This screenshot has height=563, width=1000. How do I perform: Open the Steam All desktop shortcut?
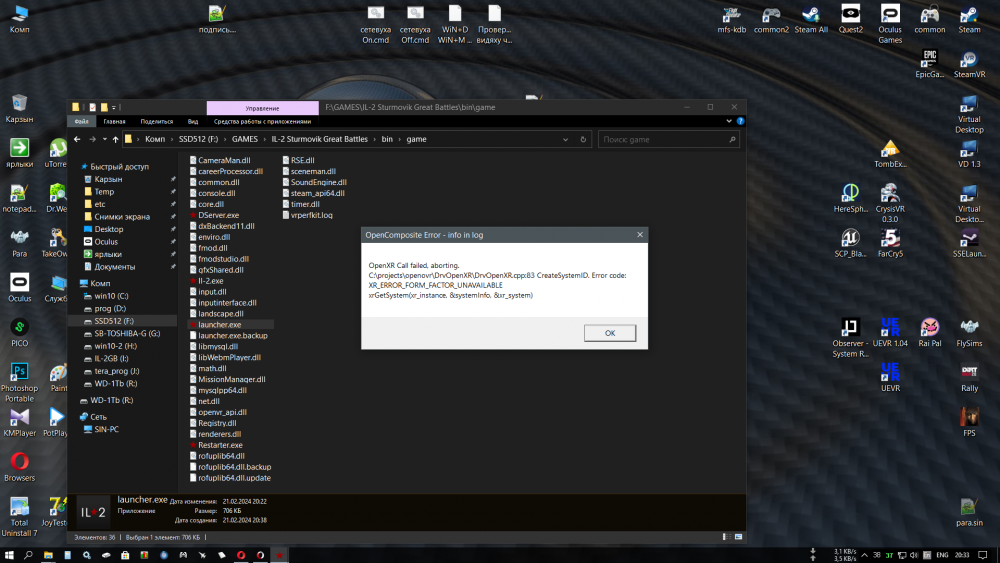(811, 19)
